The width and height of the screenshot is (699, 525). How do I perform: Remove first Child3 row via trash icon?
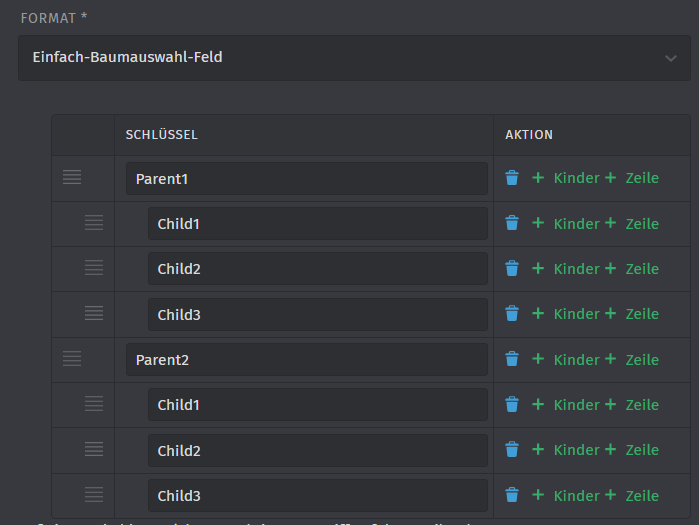pyautogui.click(x=512, y=313)
